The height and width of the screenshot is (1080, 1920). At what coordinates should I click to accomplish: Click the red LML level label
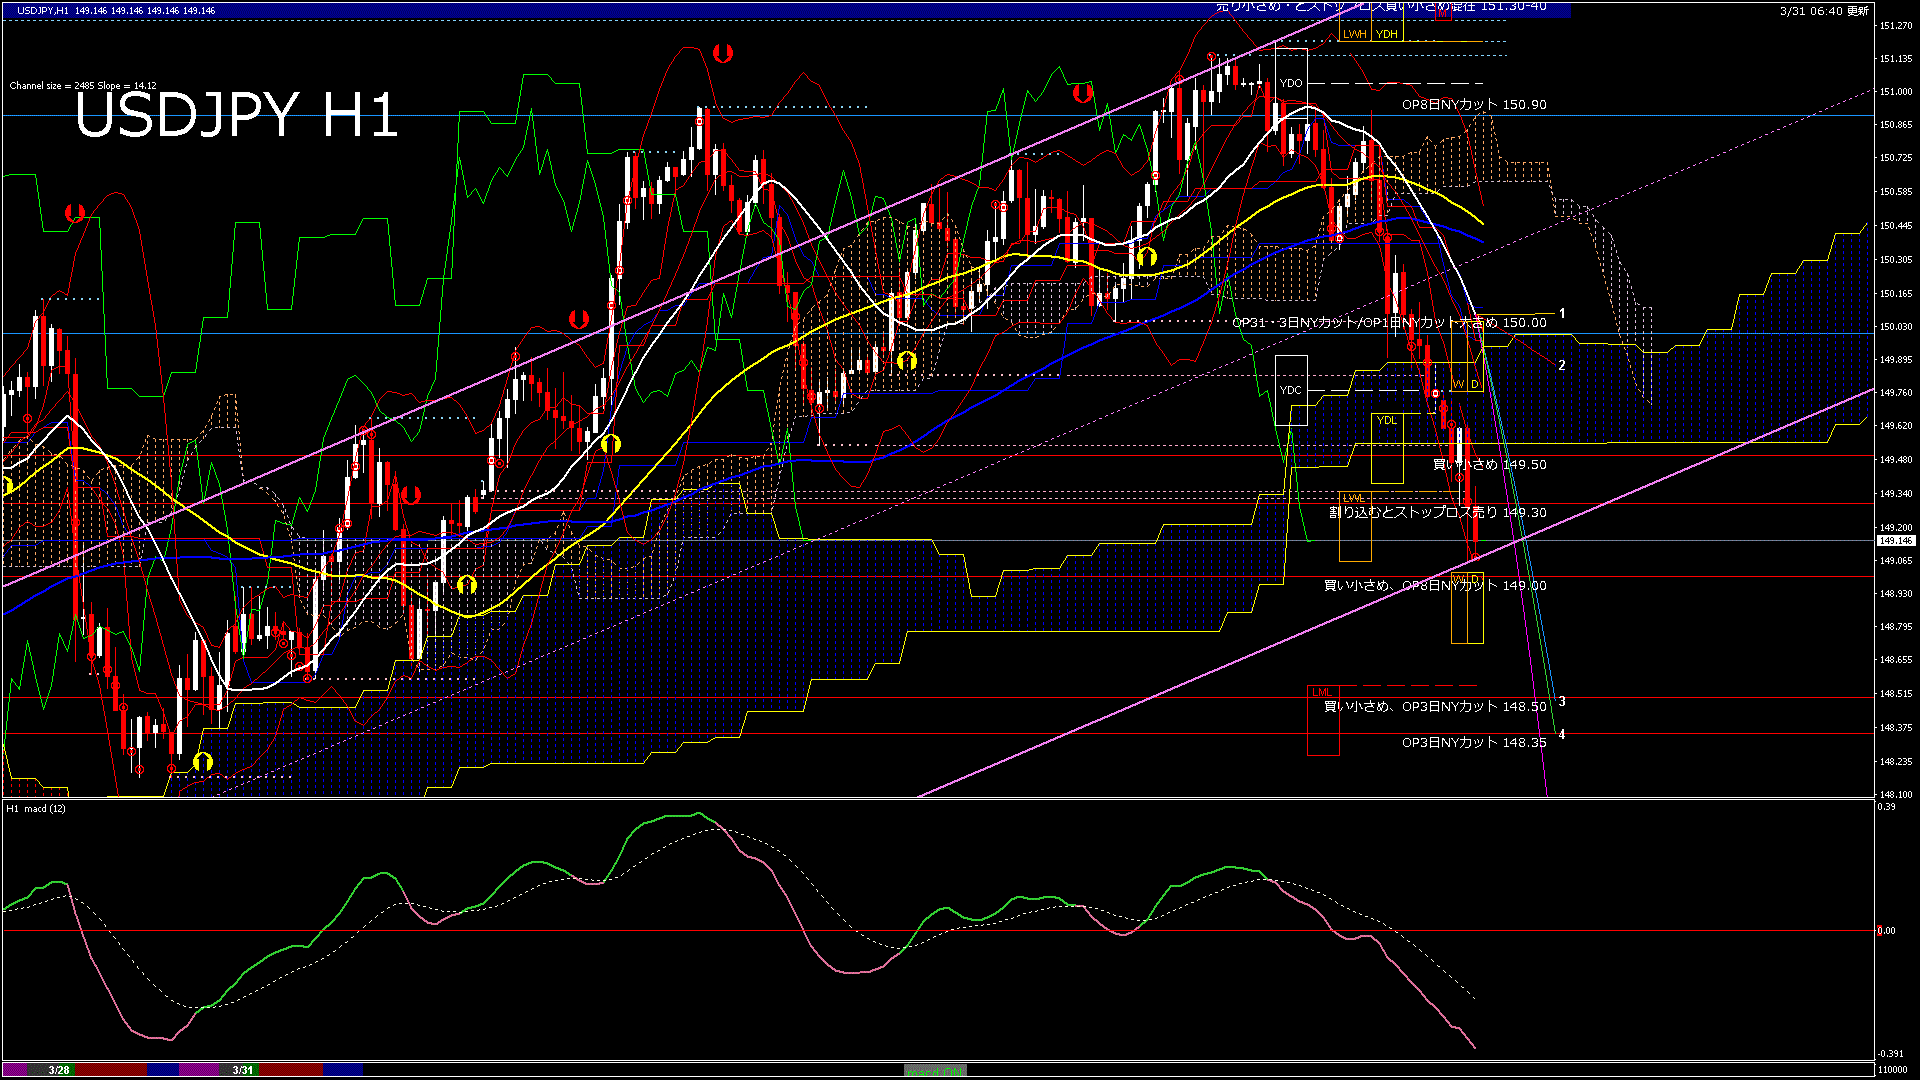[x=1321, y=692]
